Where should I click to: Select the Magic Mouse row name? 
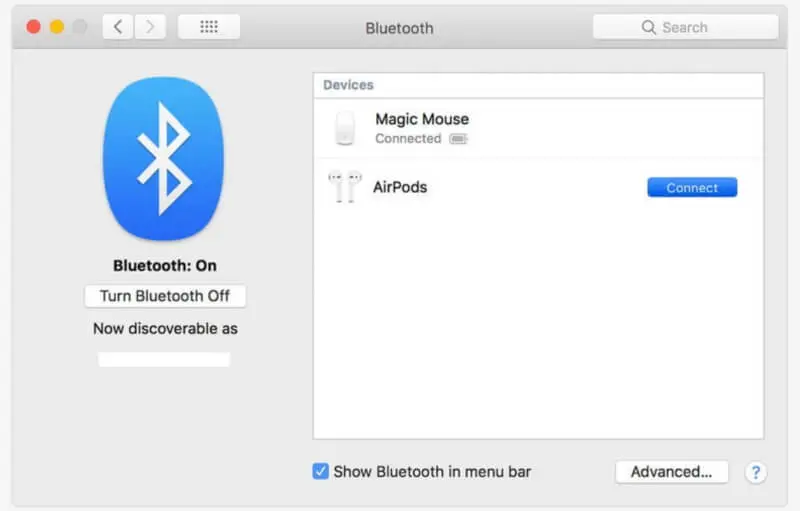422,119
